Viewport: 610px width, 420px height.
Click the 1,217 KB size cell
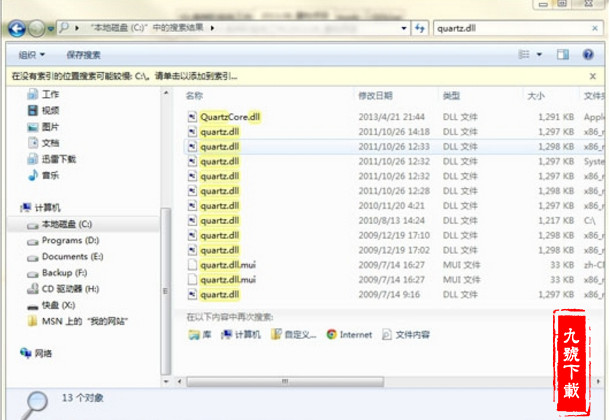click(x=556, y=220)
